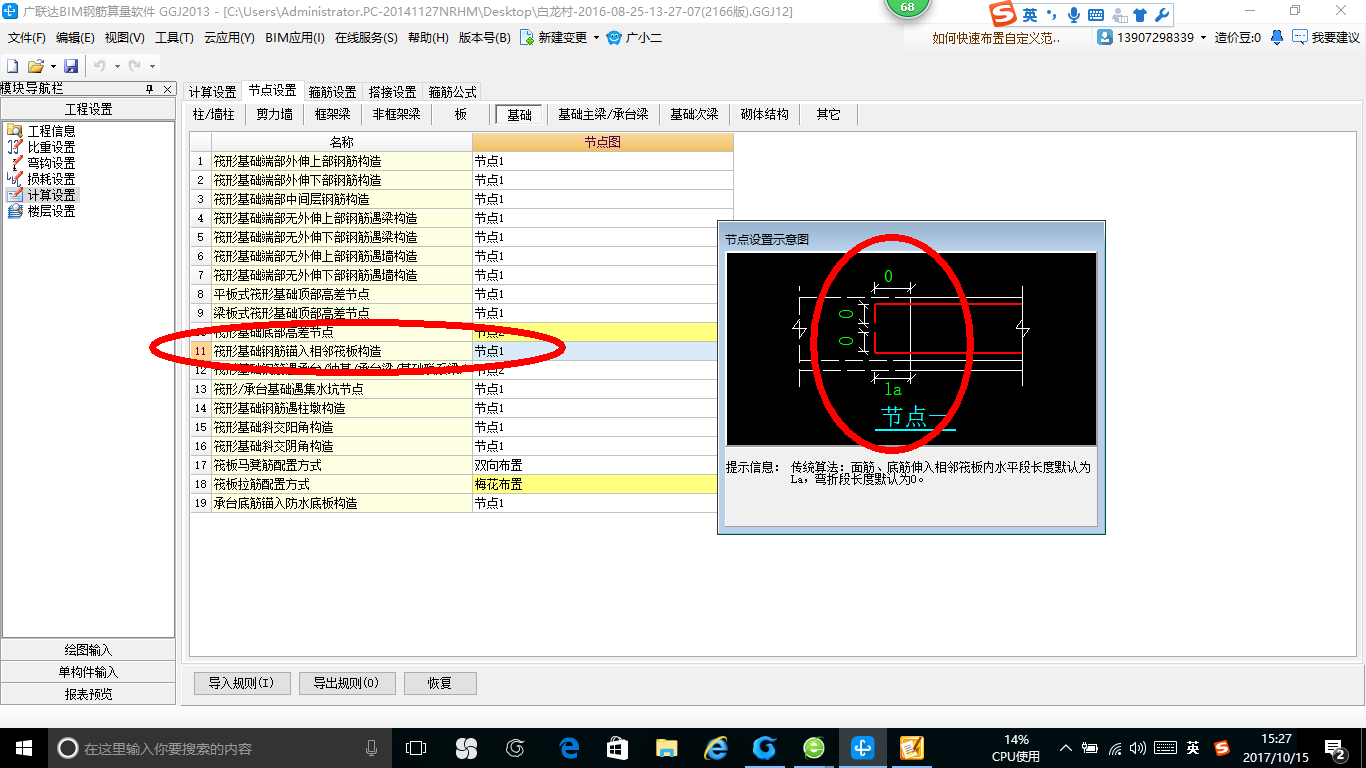Viewport: 1366px width, 768px height.
Task: Switch to the 箍筋设置 tab
Action: [332, 92]
